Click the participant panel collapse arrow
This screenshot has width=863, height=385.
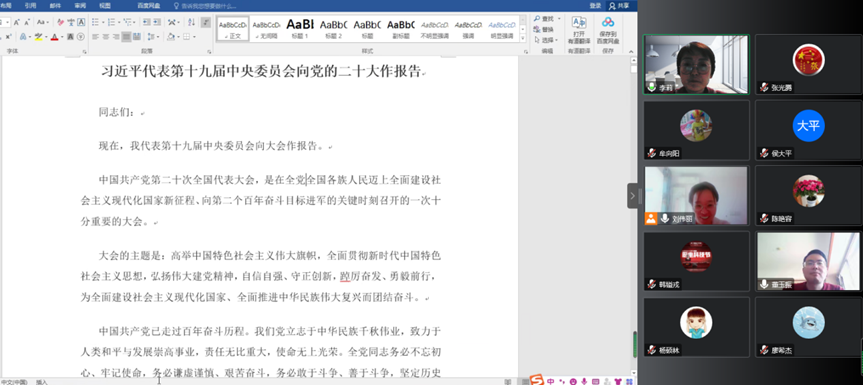pos(632,196)
